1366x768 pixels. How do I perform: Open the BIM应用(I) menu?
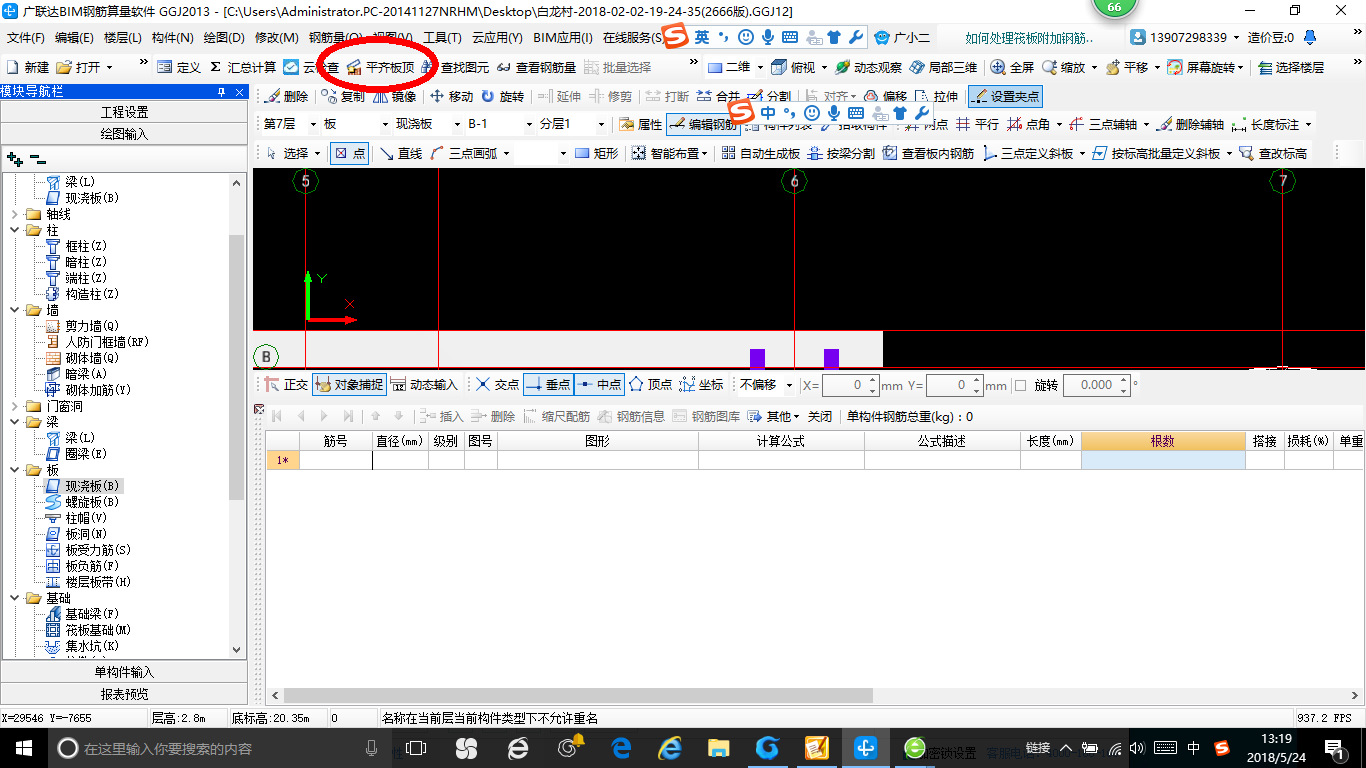pyautogui.click(x=563, y=38)
